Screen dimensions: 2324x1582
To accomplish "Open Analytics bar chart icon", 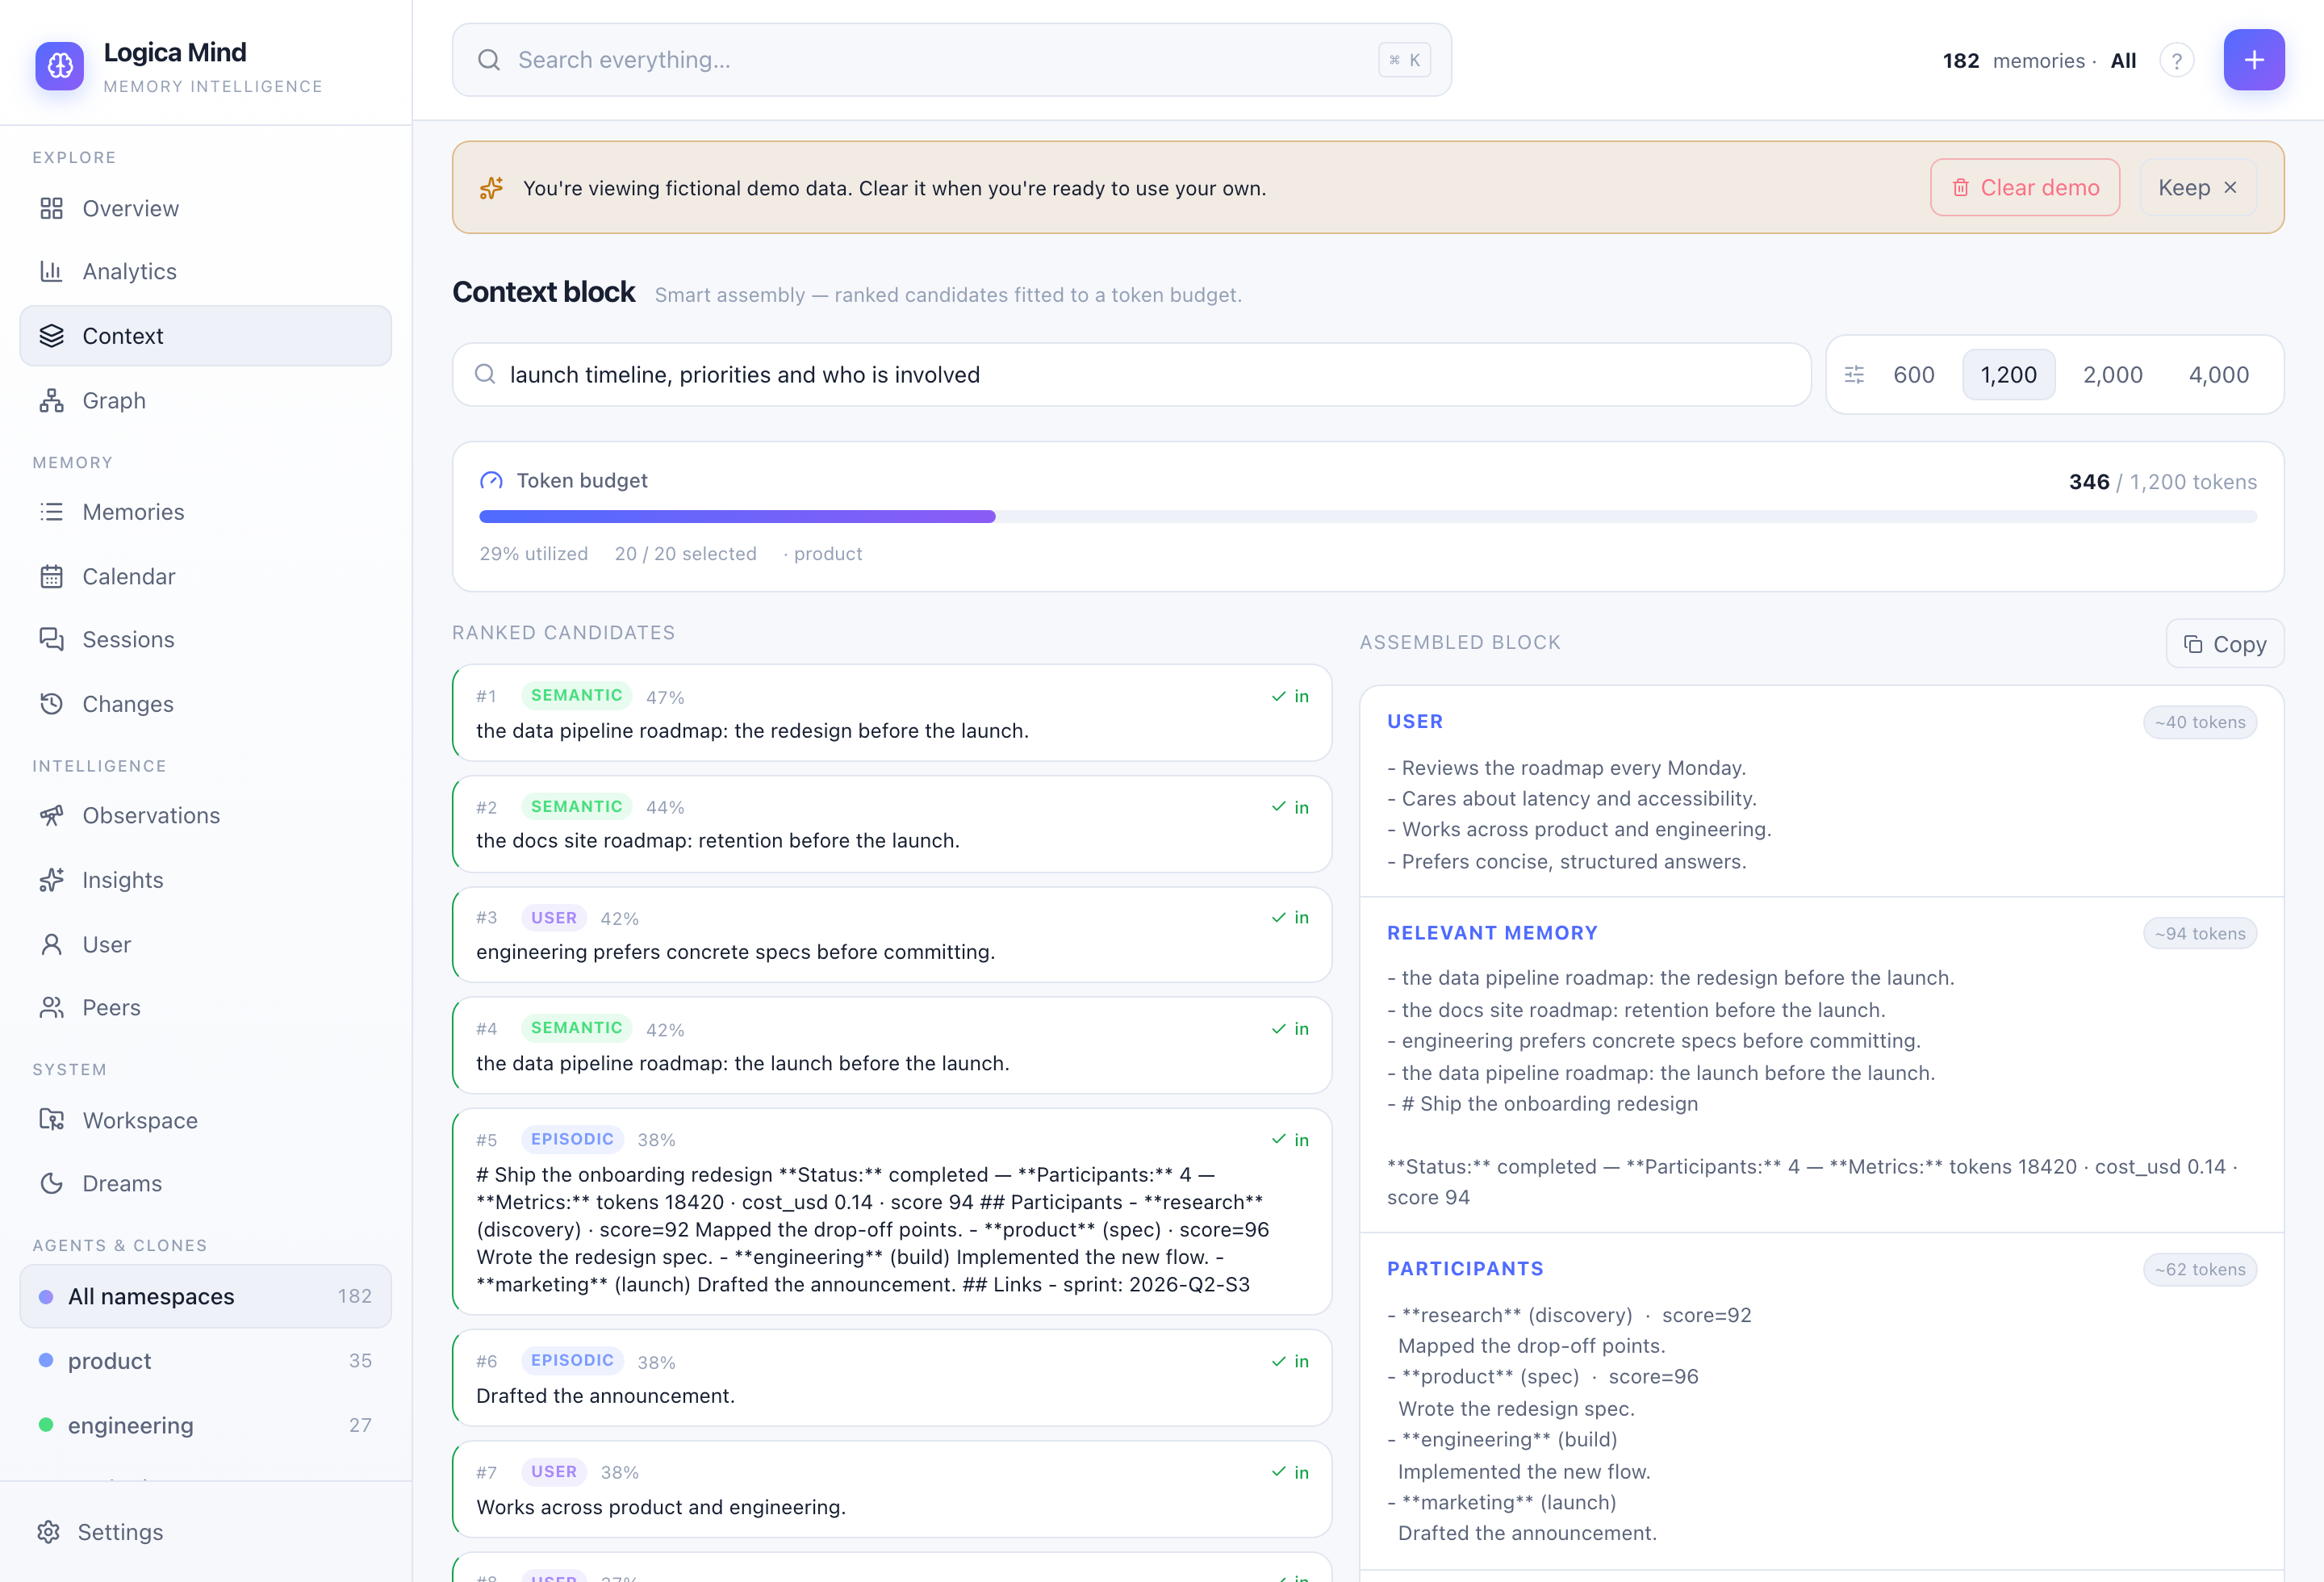I will coord(51,271).
